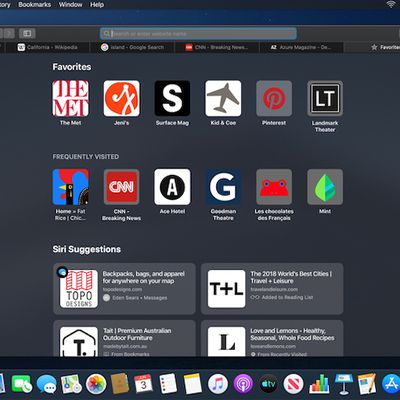The width and height of the screenshot is (400, 400).
Task: Click forward navigation arrow in toolbar
Action: [x=9, y=33]
